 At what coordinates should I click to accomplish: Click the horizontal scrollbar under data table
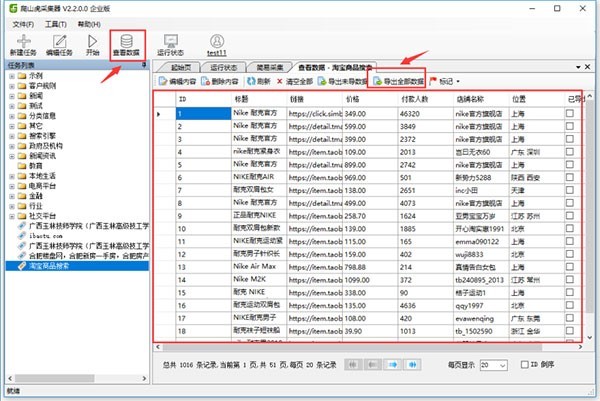352,347
